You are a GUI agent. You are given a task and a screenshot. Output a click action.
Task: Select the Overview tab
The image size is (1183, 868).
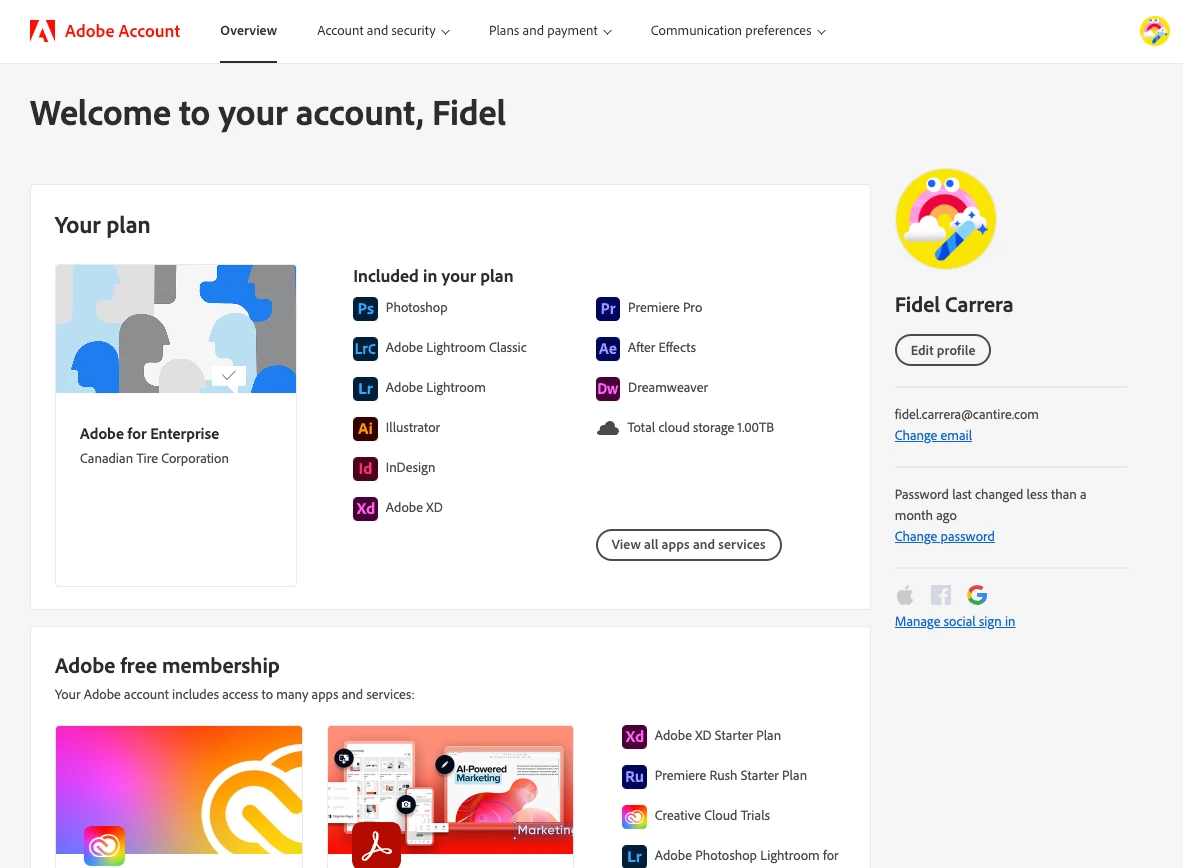pyautogui.click(x=248, y=31)
